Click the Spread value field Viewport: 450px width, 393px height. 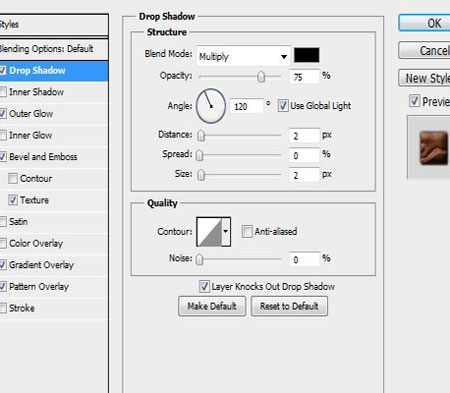(304, 155)
